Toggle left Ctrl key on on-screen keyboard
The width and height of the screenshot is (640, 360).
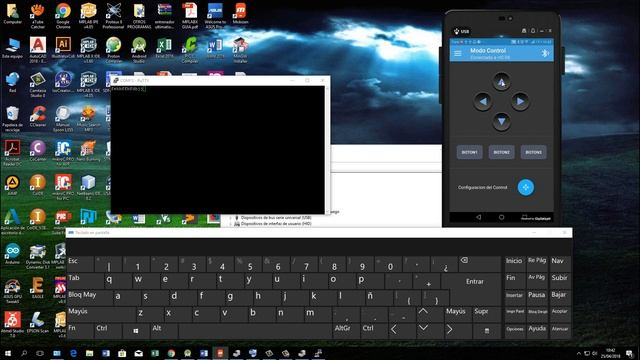(x=108, y=331)
